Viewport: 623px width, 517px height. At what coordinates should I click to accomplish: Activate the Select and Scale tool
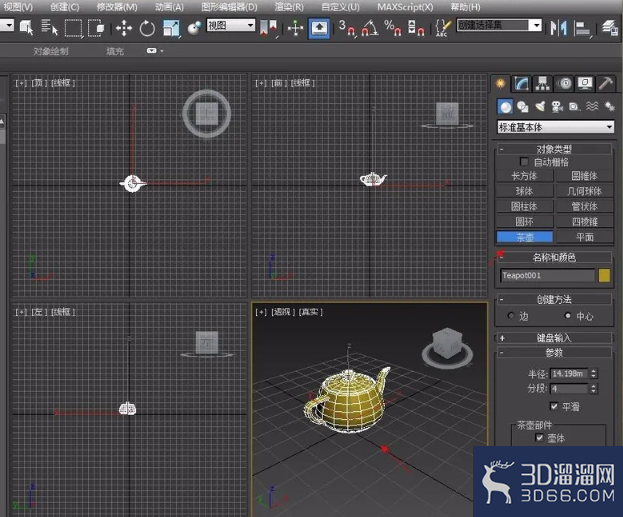point(171,28)
